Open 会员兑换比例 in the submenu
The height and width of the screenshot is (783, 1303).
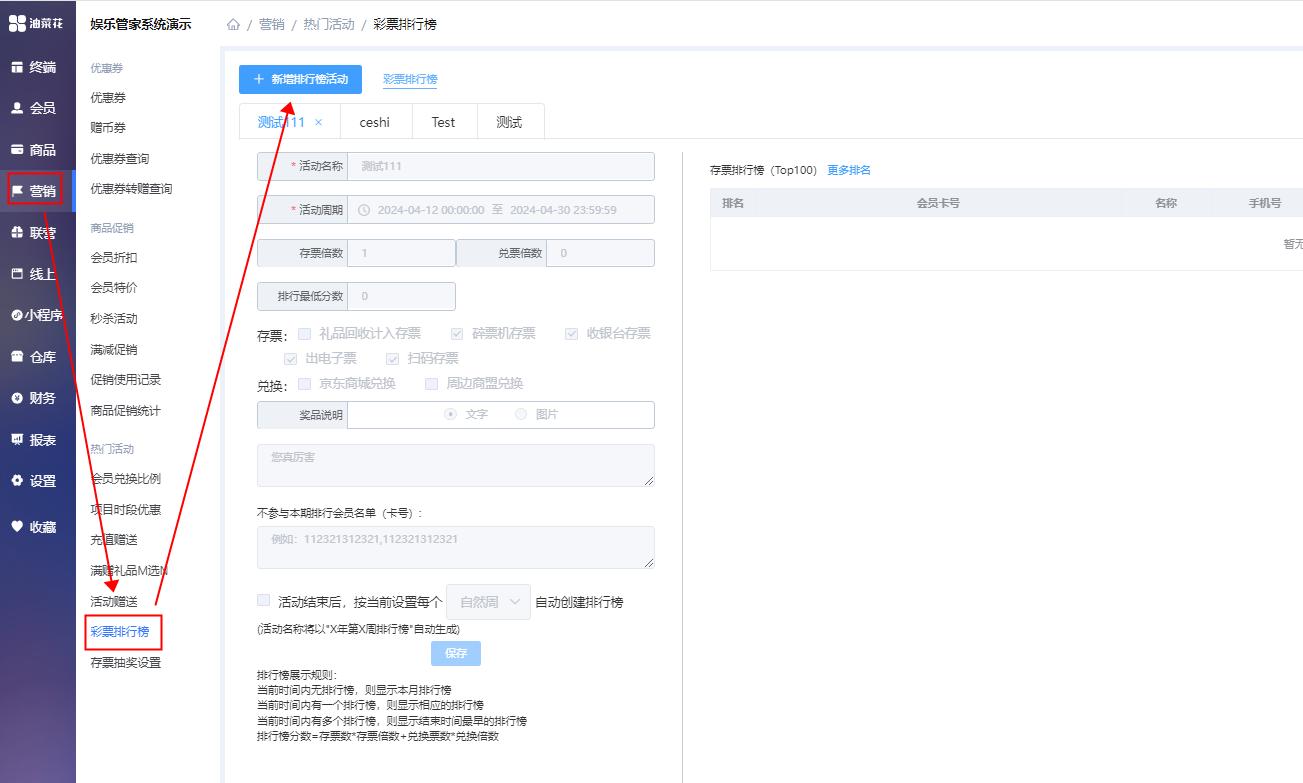126,479
